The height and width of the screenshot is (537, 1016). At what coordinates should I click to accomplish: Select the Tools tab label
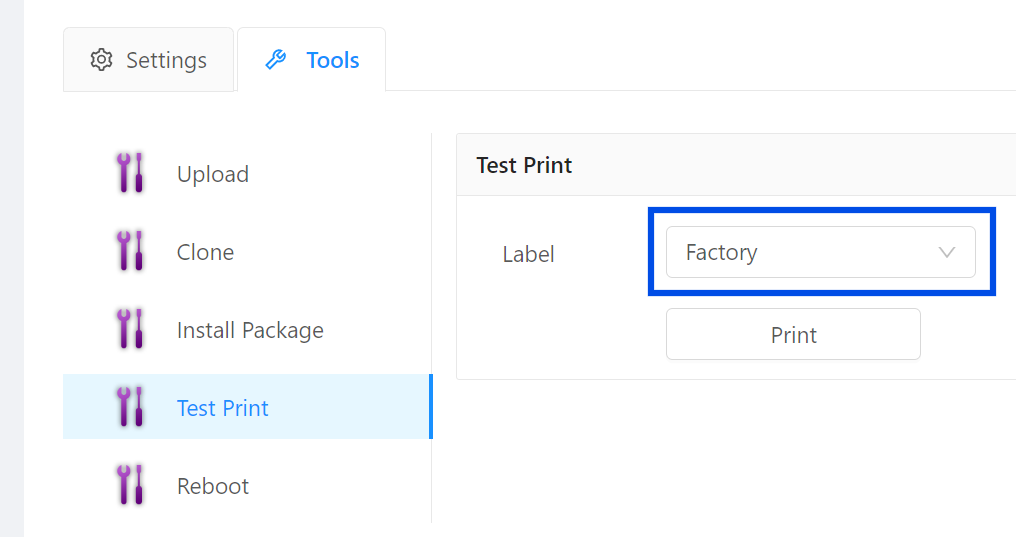coord(332,60)
